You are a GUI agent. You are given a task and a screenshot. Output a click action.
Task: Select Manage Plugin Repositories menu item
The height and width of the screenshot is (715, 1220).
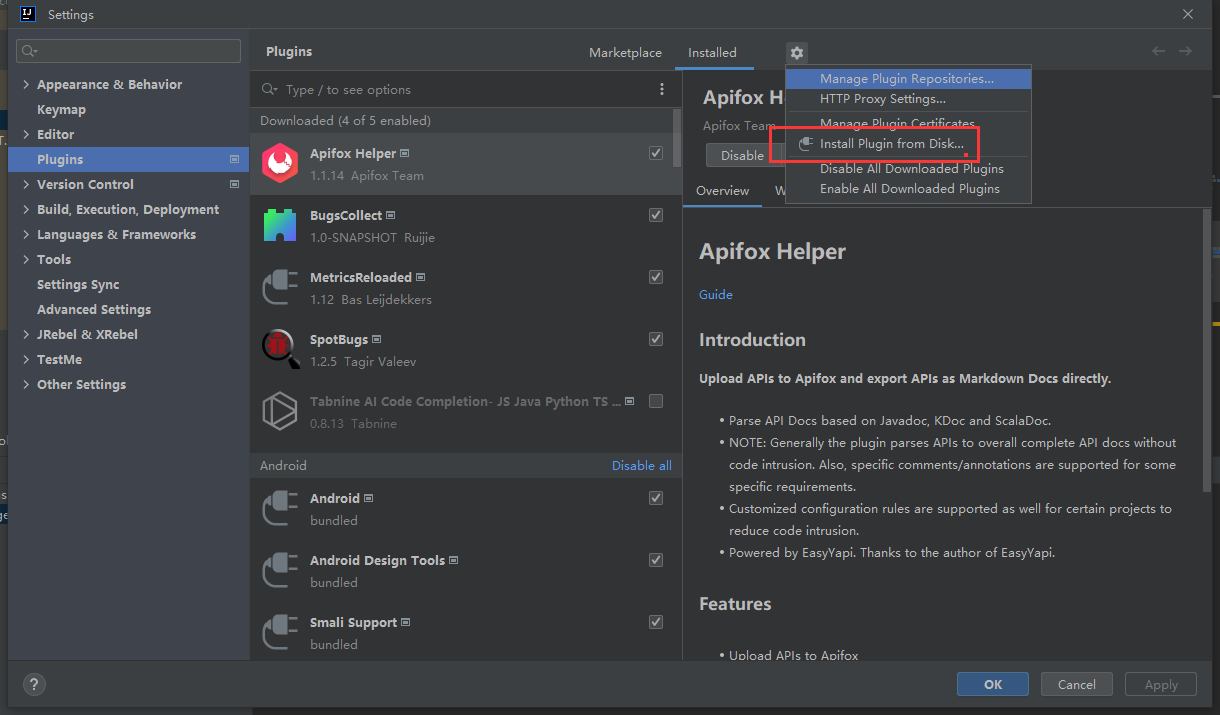pyautogui.click(x=908, y=79)
